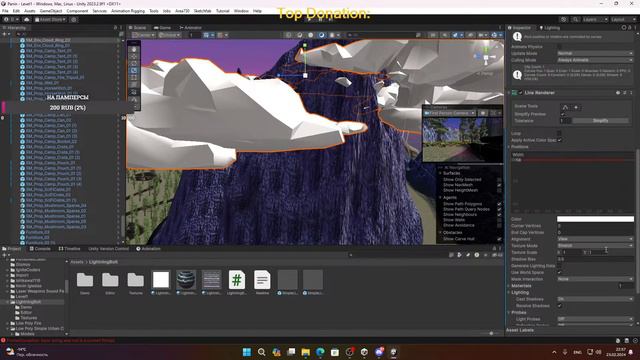Open the Texture Mode dropdown
The height and width of the screenshot is (360, 640).
point(595,246)
